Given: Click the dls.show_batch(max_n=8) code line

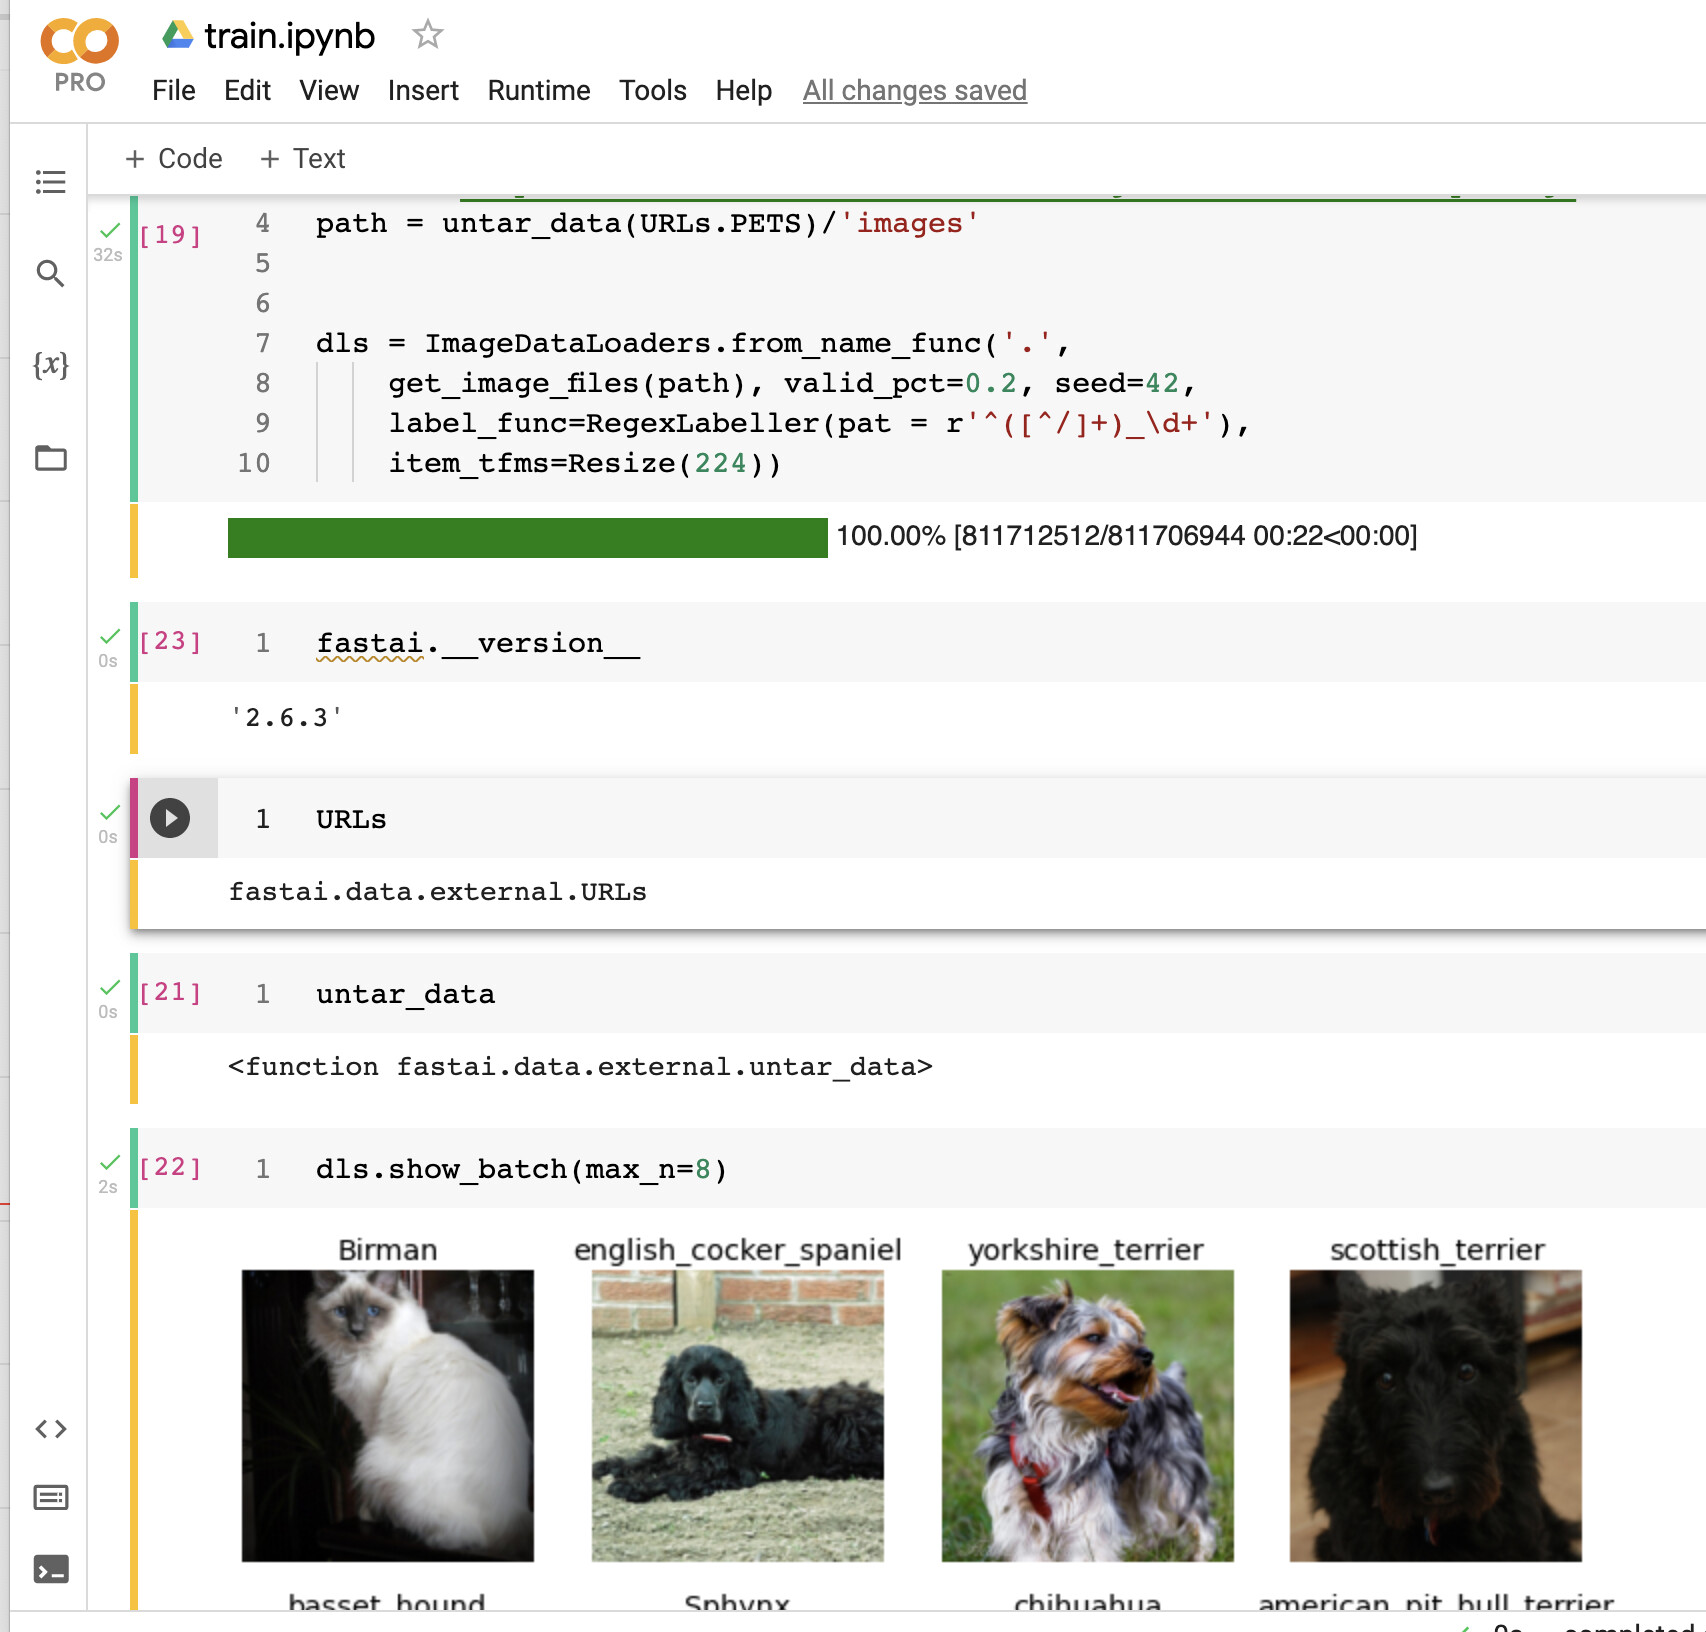Looking at the screenshot, I should click(522, 1169).
